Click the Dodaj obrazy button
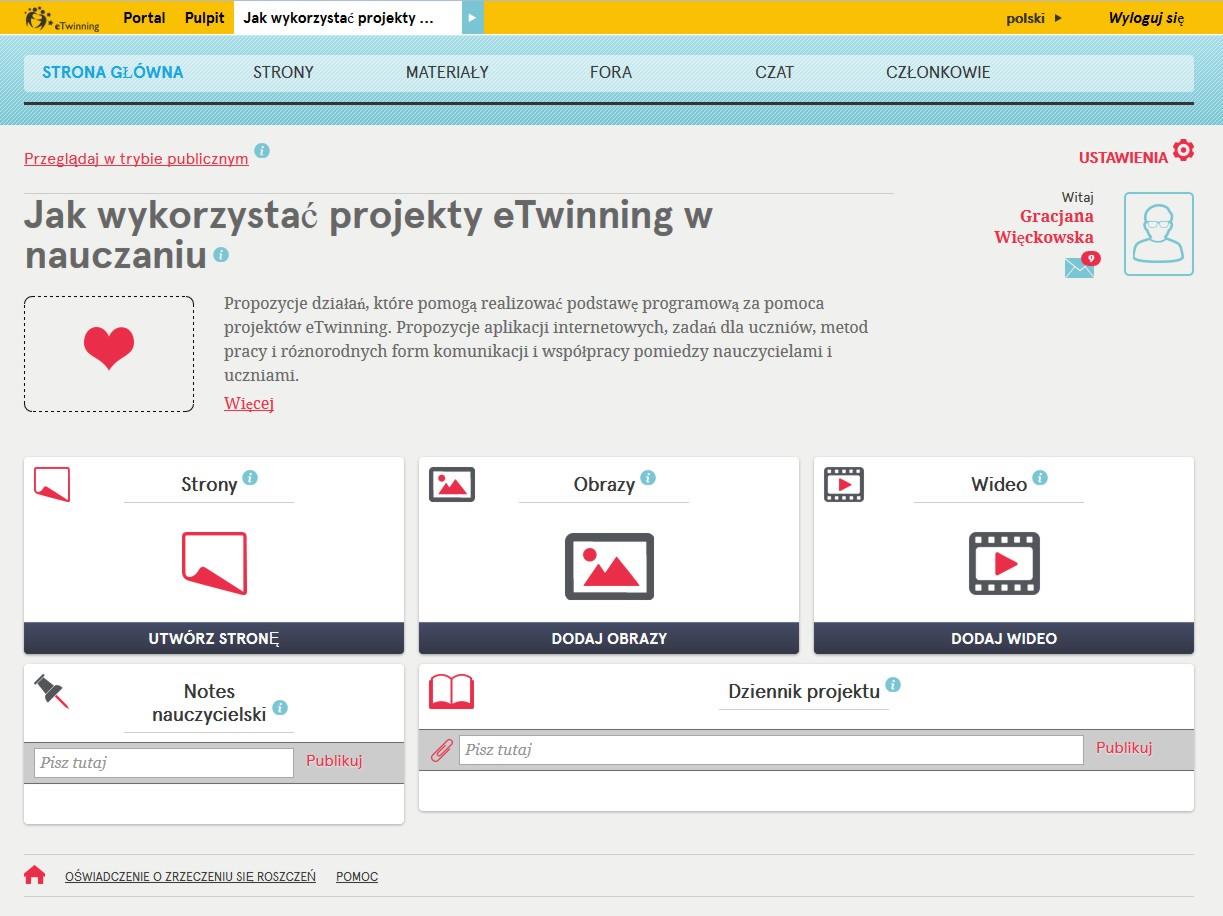The height and width of the screenshot is (916, 1223). click(x=609, y=638)
